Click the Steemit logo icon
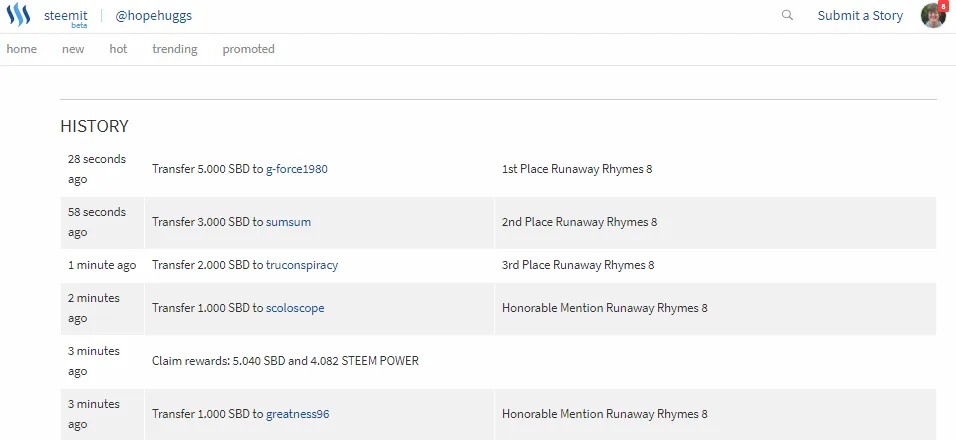Screen dimensions: 956x440 tap(18, 15)
